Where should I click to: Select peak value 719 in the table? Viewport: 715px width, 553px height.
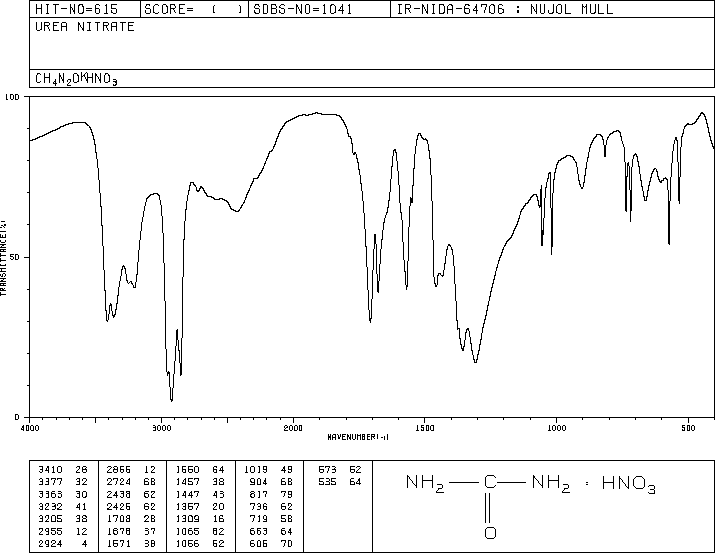[259, 519]
